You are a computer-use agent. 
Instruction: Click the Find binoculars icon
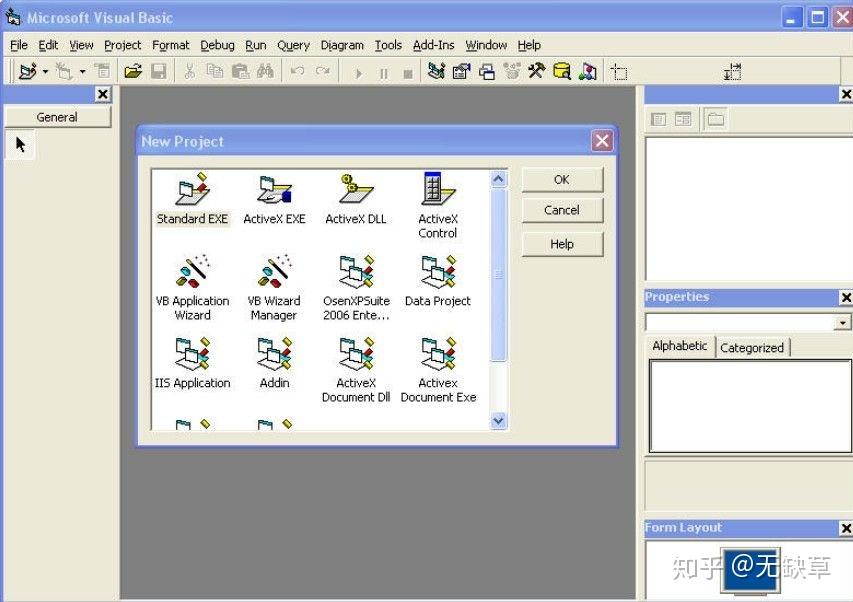tap(265, 71)
